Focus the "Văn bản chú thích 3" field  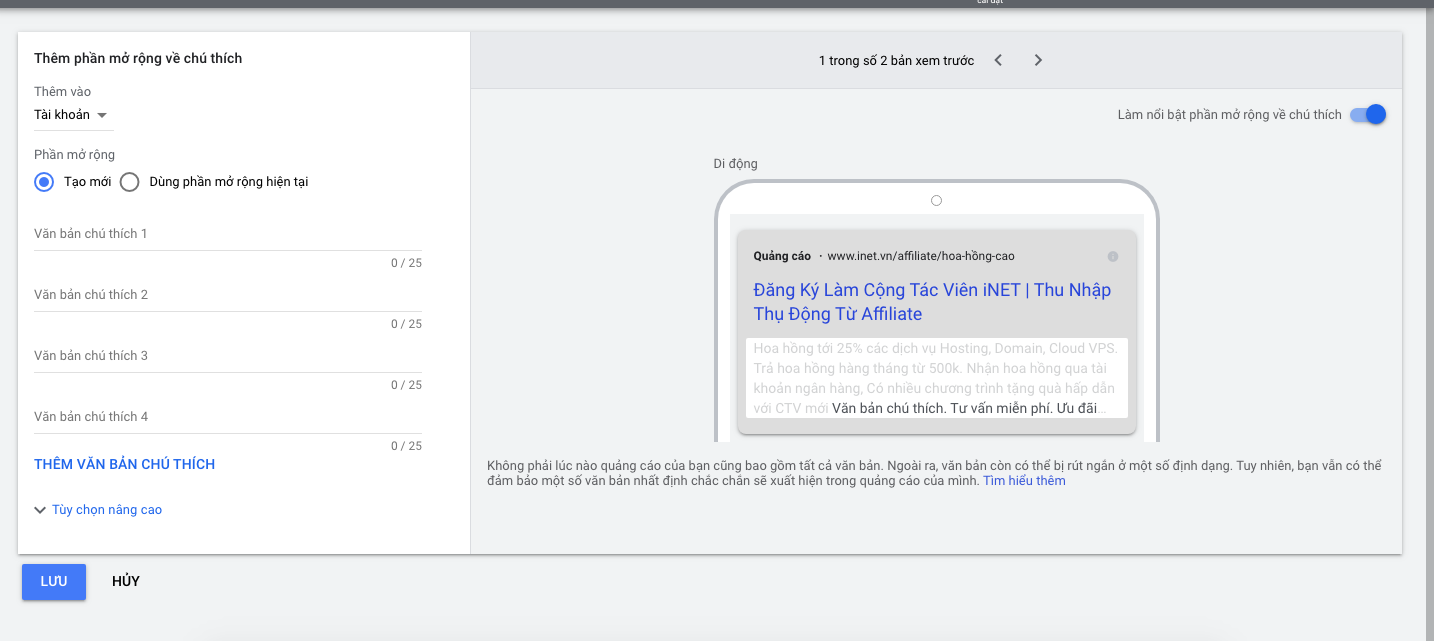click(x=228, y=357)
